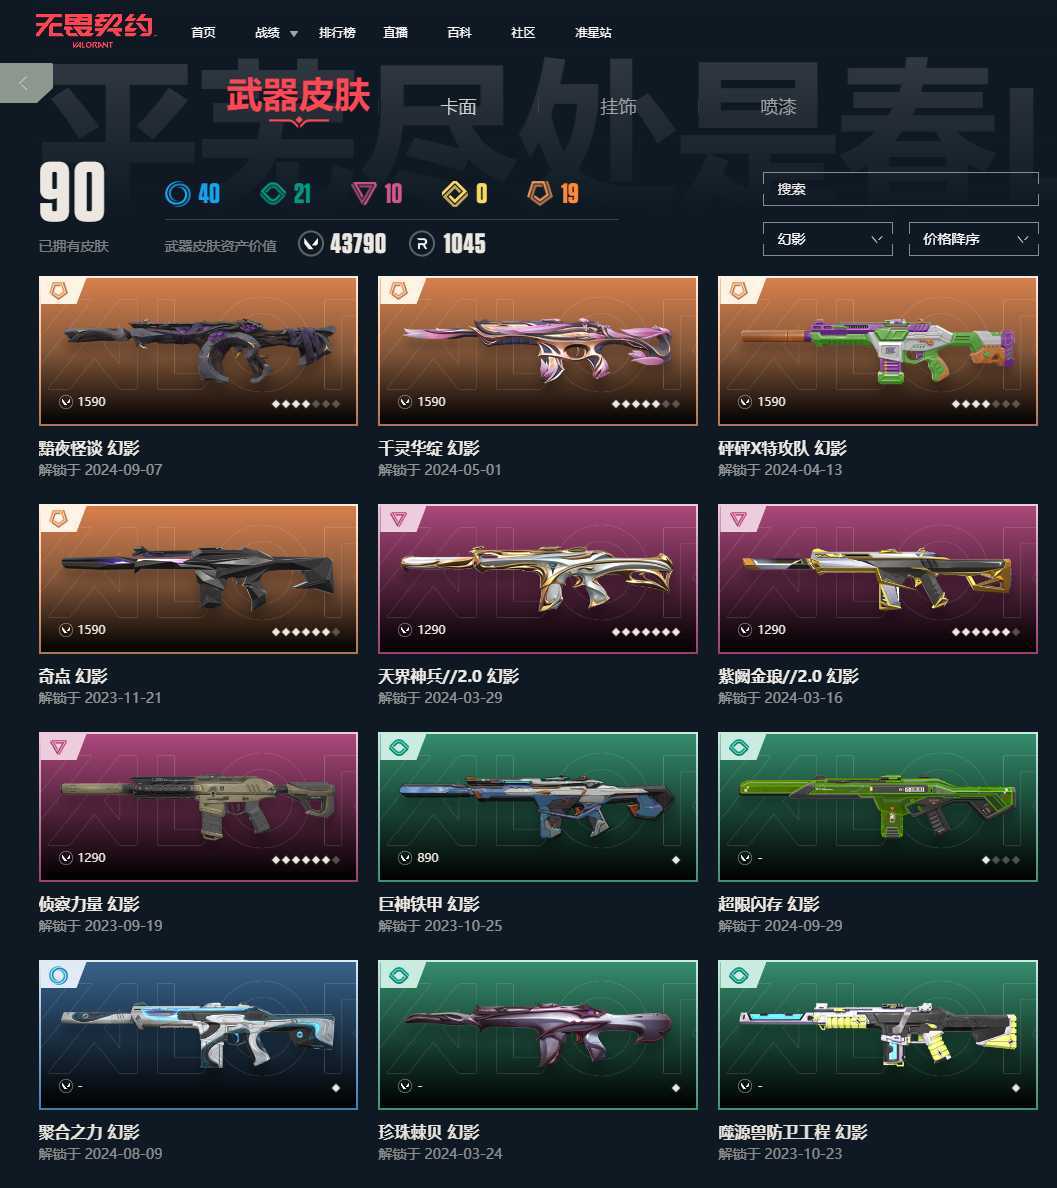
Task: Select the pink triangle tier icon
Action: coord(364,194)
